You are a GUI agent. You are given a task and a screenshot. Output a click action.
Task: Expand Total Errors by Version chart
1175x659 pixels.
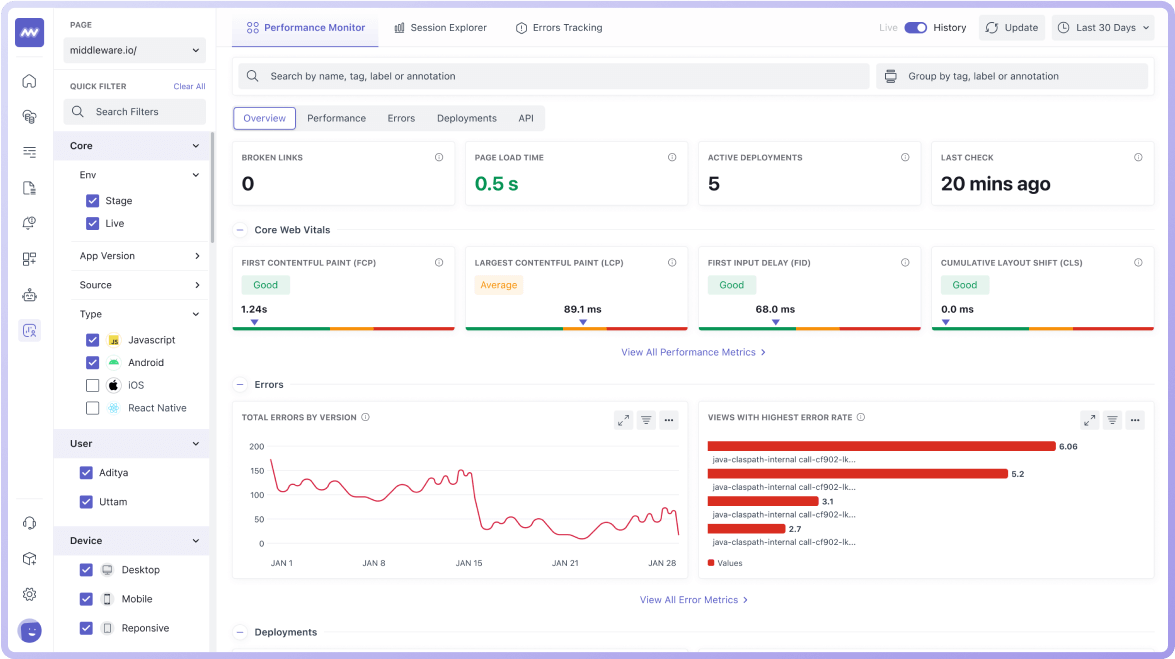(x=623, y=421)
